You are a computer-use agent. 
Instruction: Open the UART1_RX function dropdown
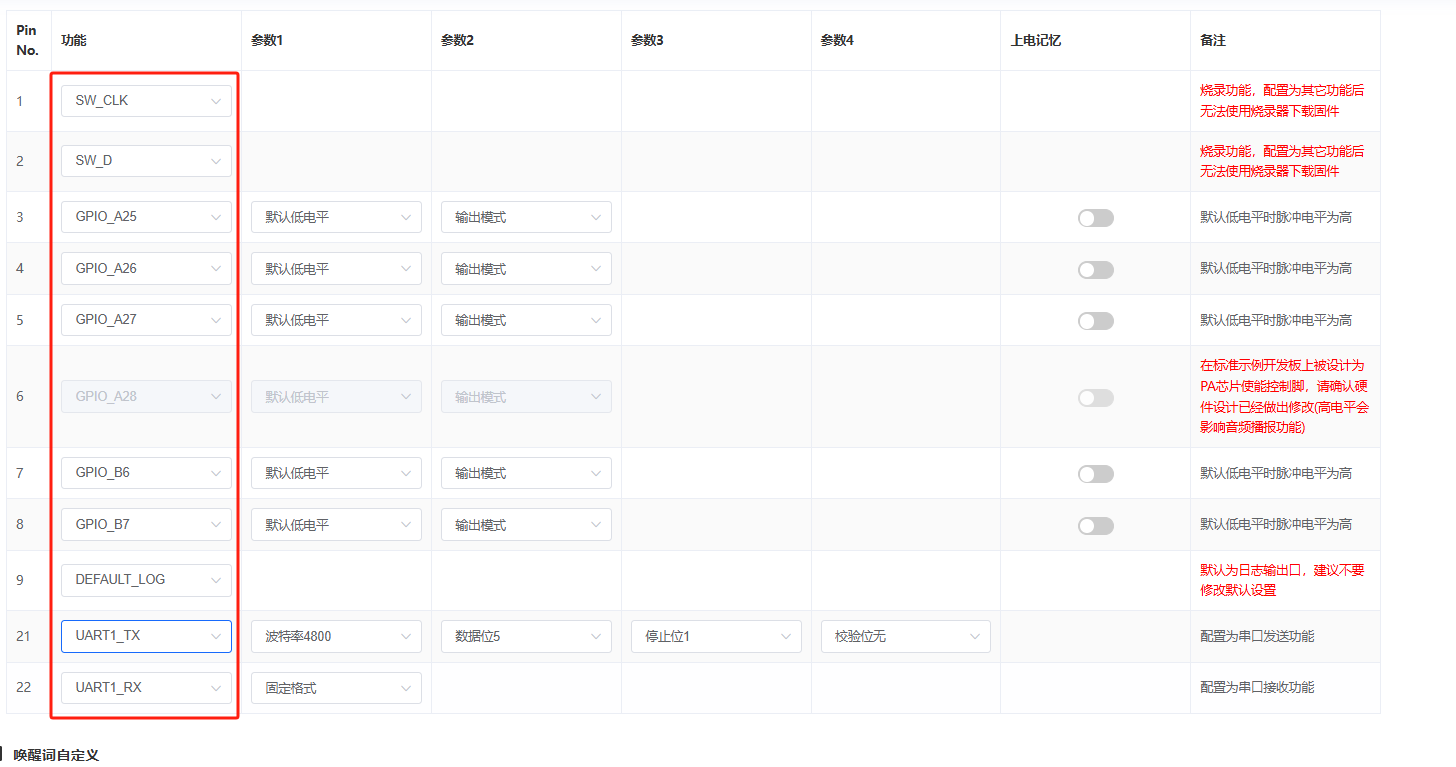146,688
